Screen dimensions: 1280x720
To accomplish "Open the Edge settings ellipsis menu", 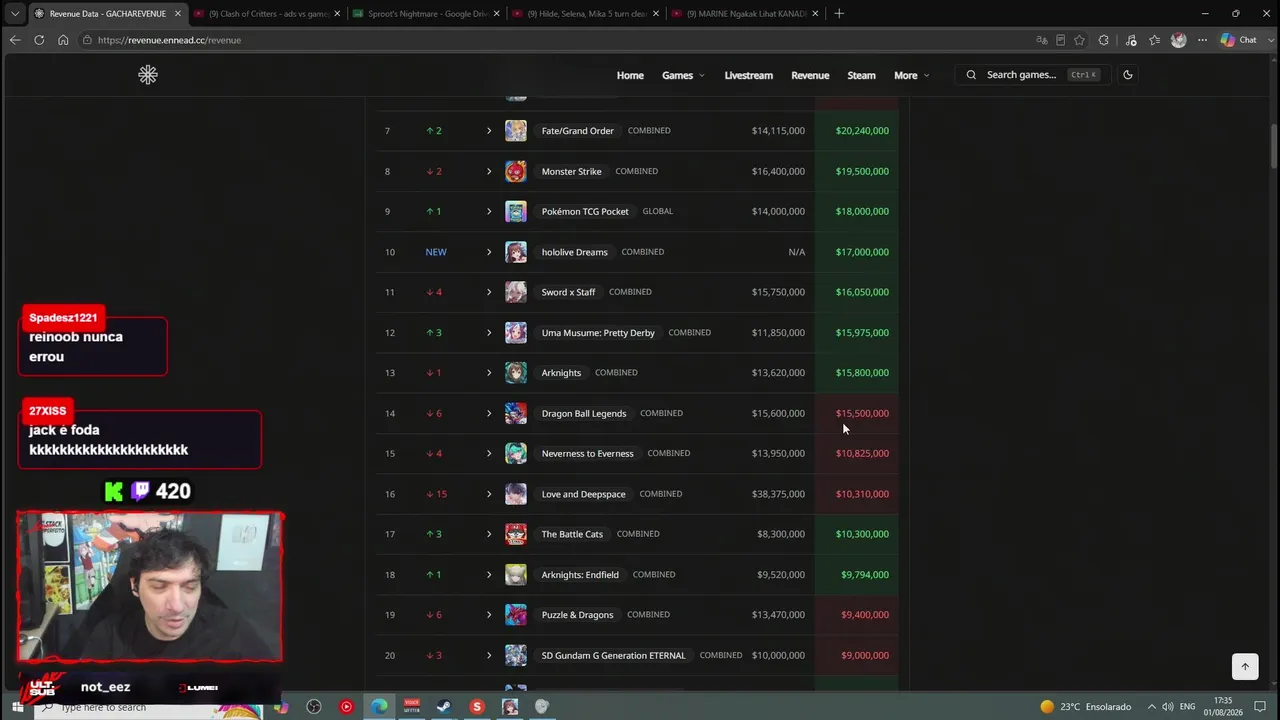I will point(1202,40).
